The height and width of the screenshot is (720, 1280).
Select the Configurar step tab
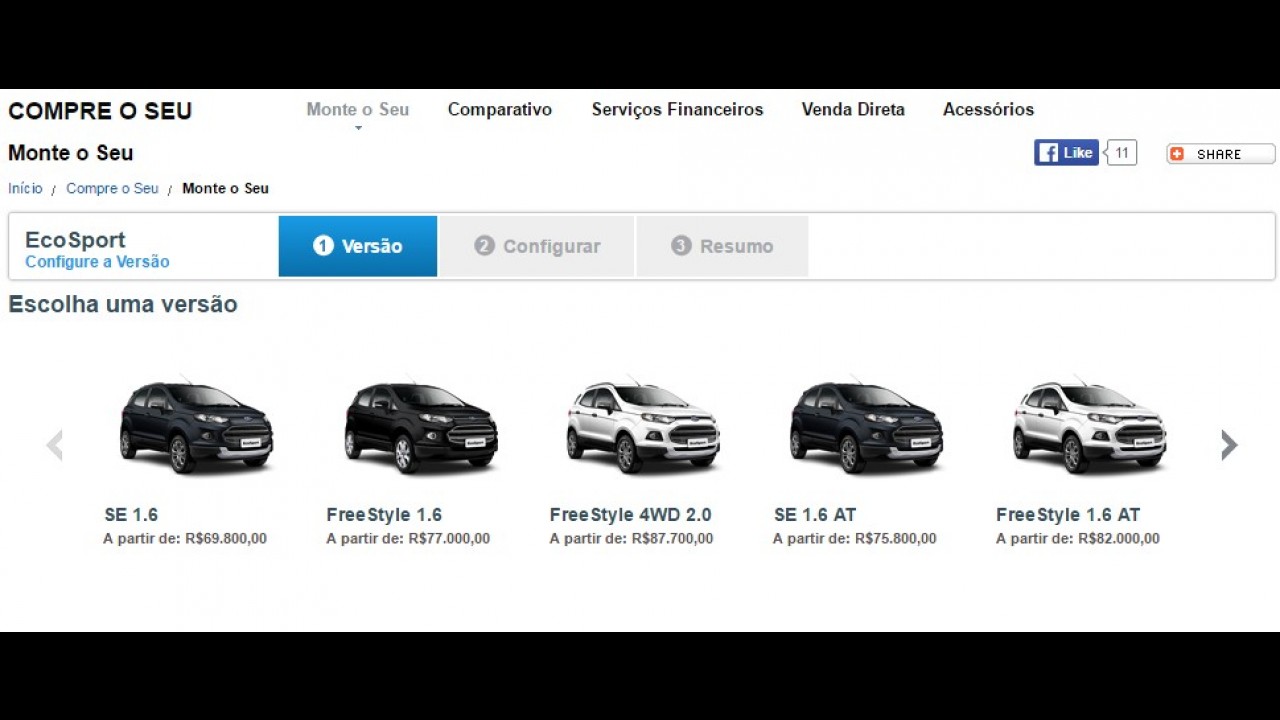(537, 246)
